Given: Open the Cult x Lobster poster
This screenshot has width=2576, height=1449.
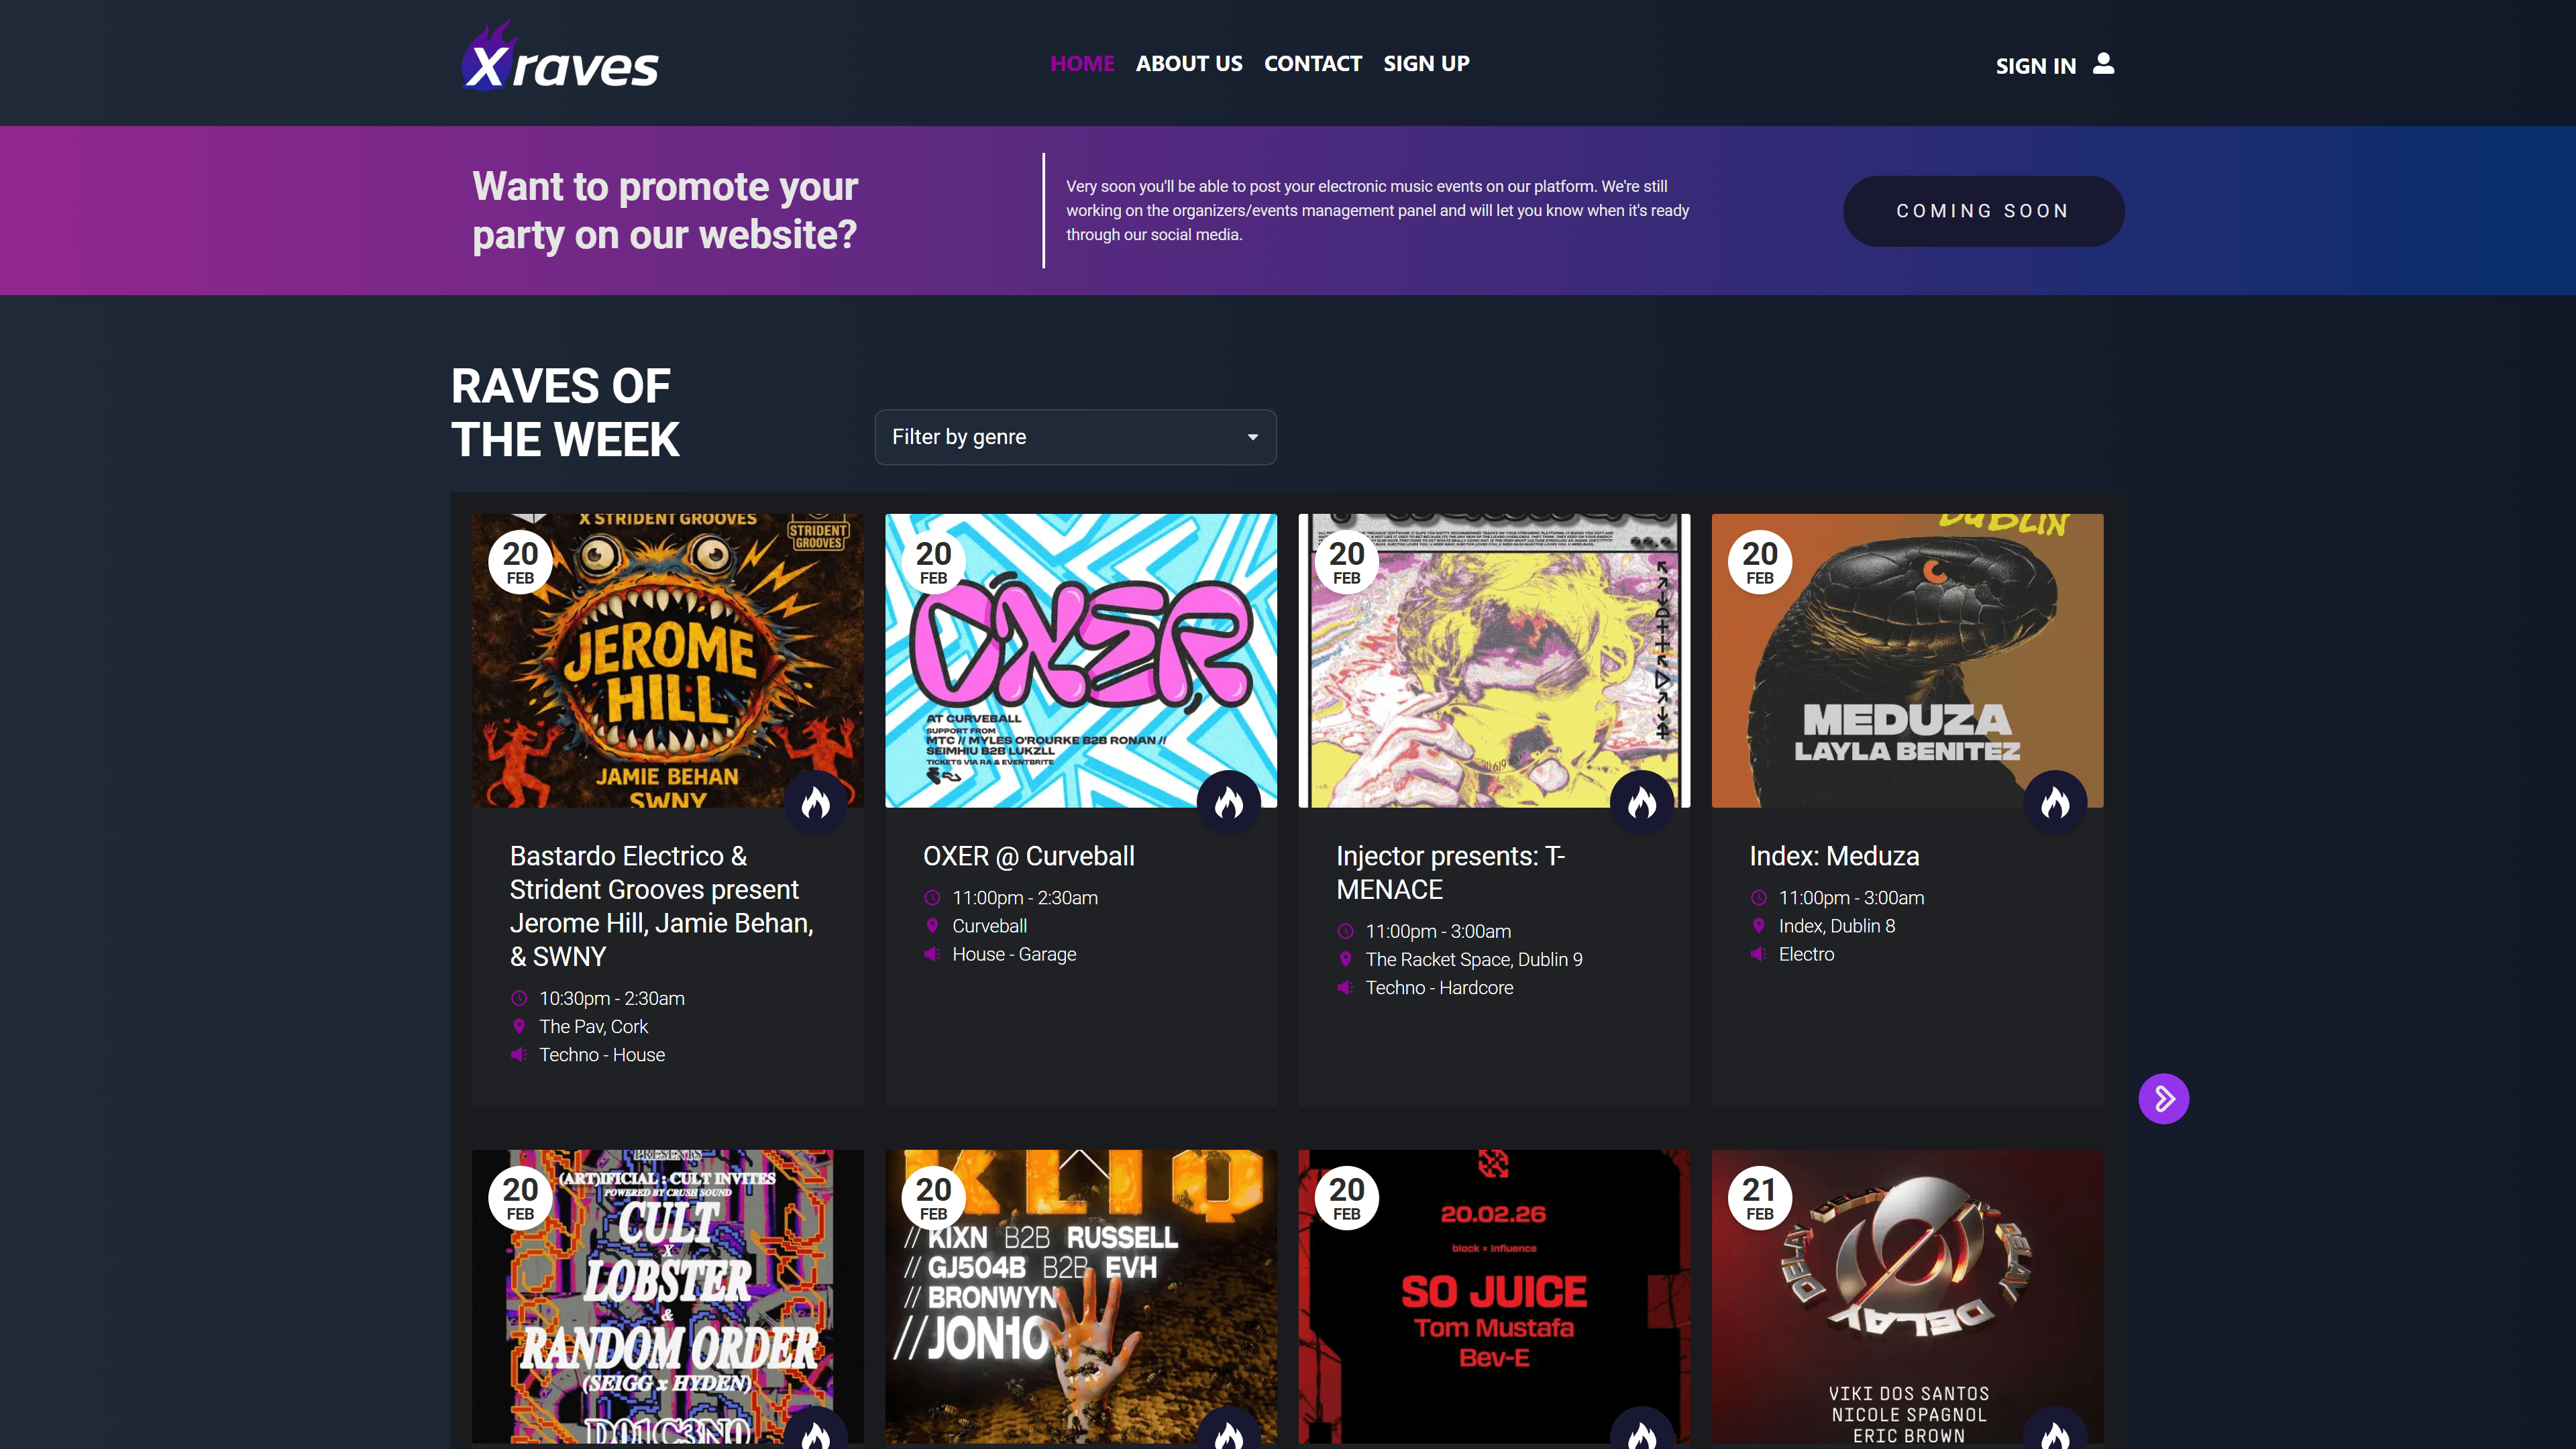Looking at the screenshot, I should tap(668, 1296).
